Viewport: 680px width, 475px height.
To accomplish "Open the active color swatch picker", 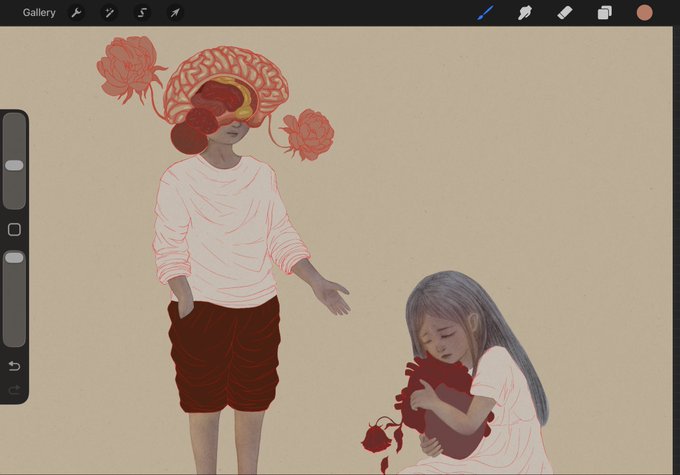I will point(644,13).
